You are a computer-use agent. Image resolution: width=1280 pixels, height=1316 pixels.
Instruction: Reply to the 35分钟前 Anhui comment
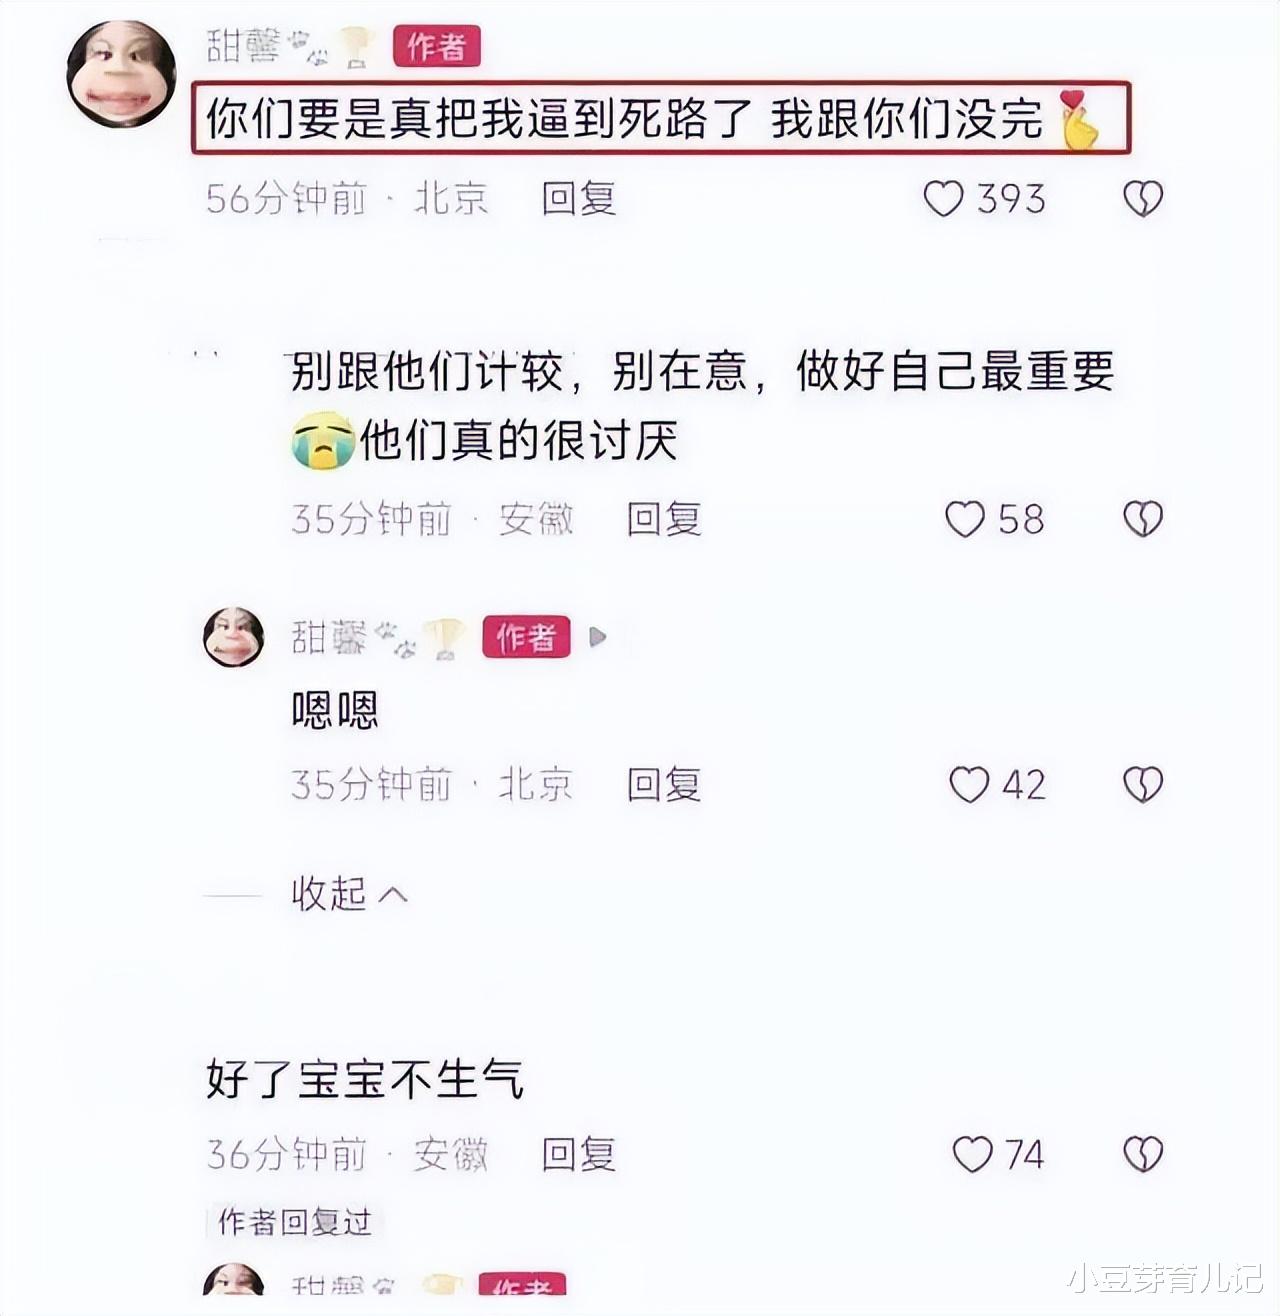coord(664,519)
